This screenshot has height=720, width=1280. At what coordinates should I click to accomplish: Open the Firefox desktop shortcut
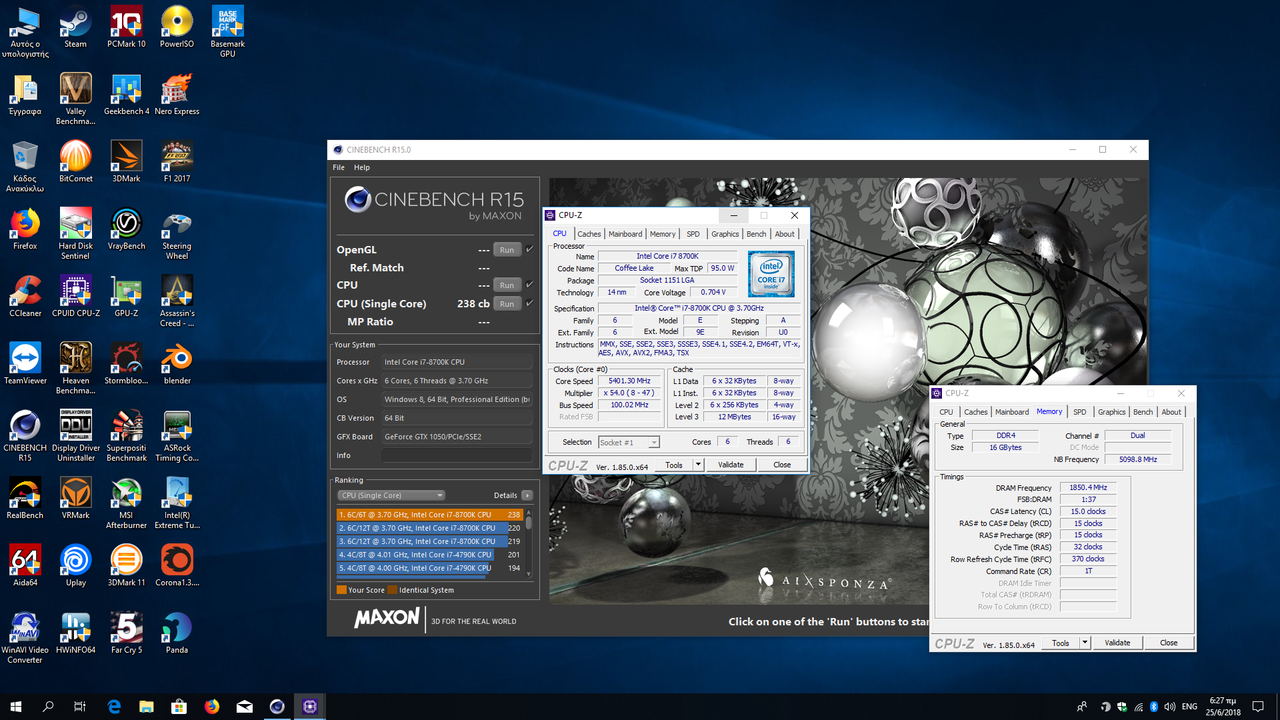click(25, 229)
